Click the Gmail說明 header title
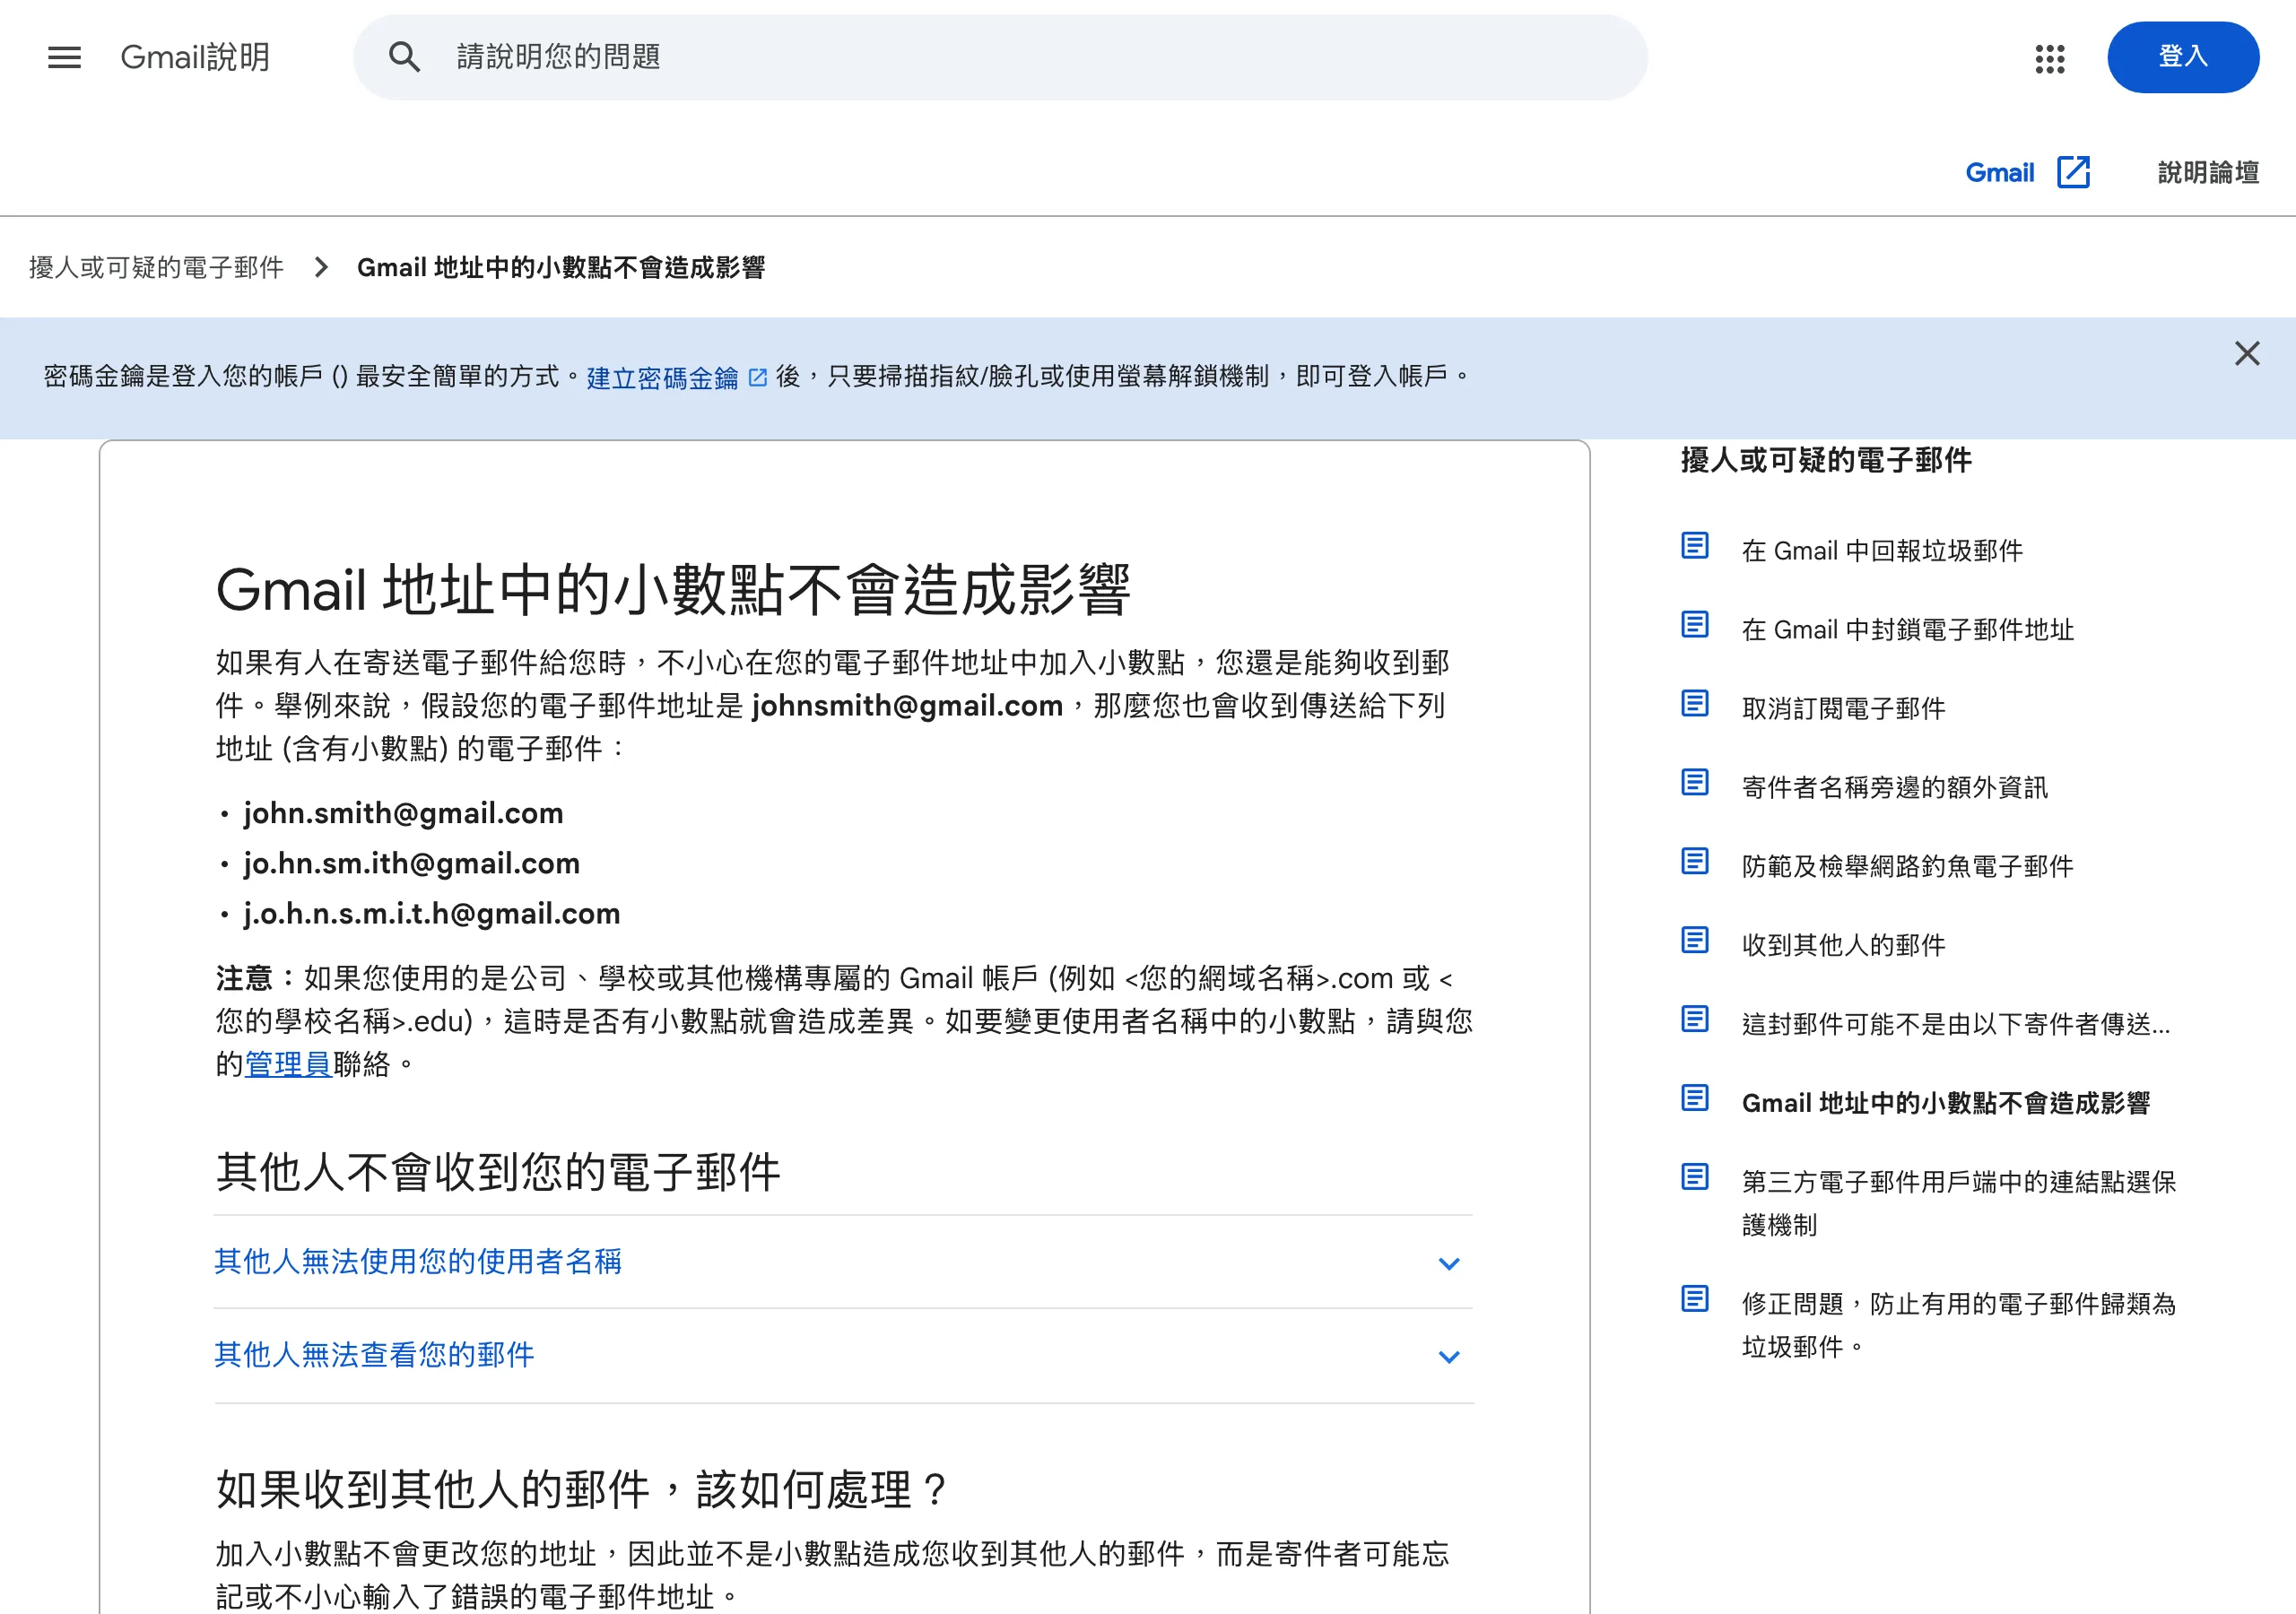 [195, 57]
